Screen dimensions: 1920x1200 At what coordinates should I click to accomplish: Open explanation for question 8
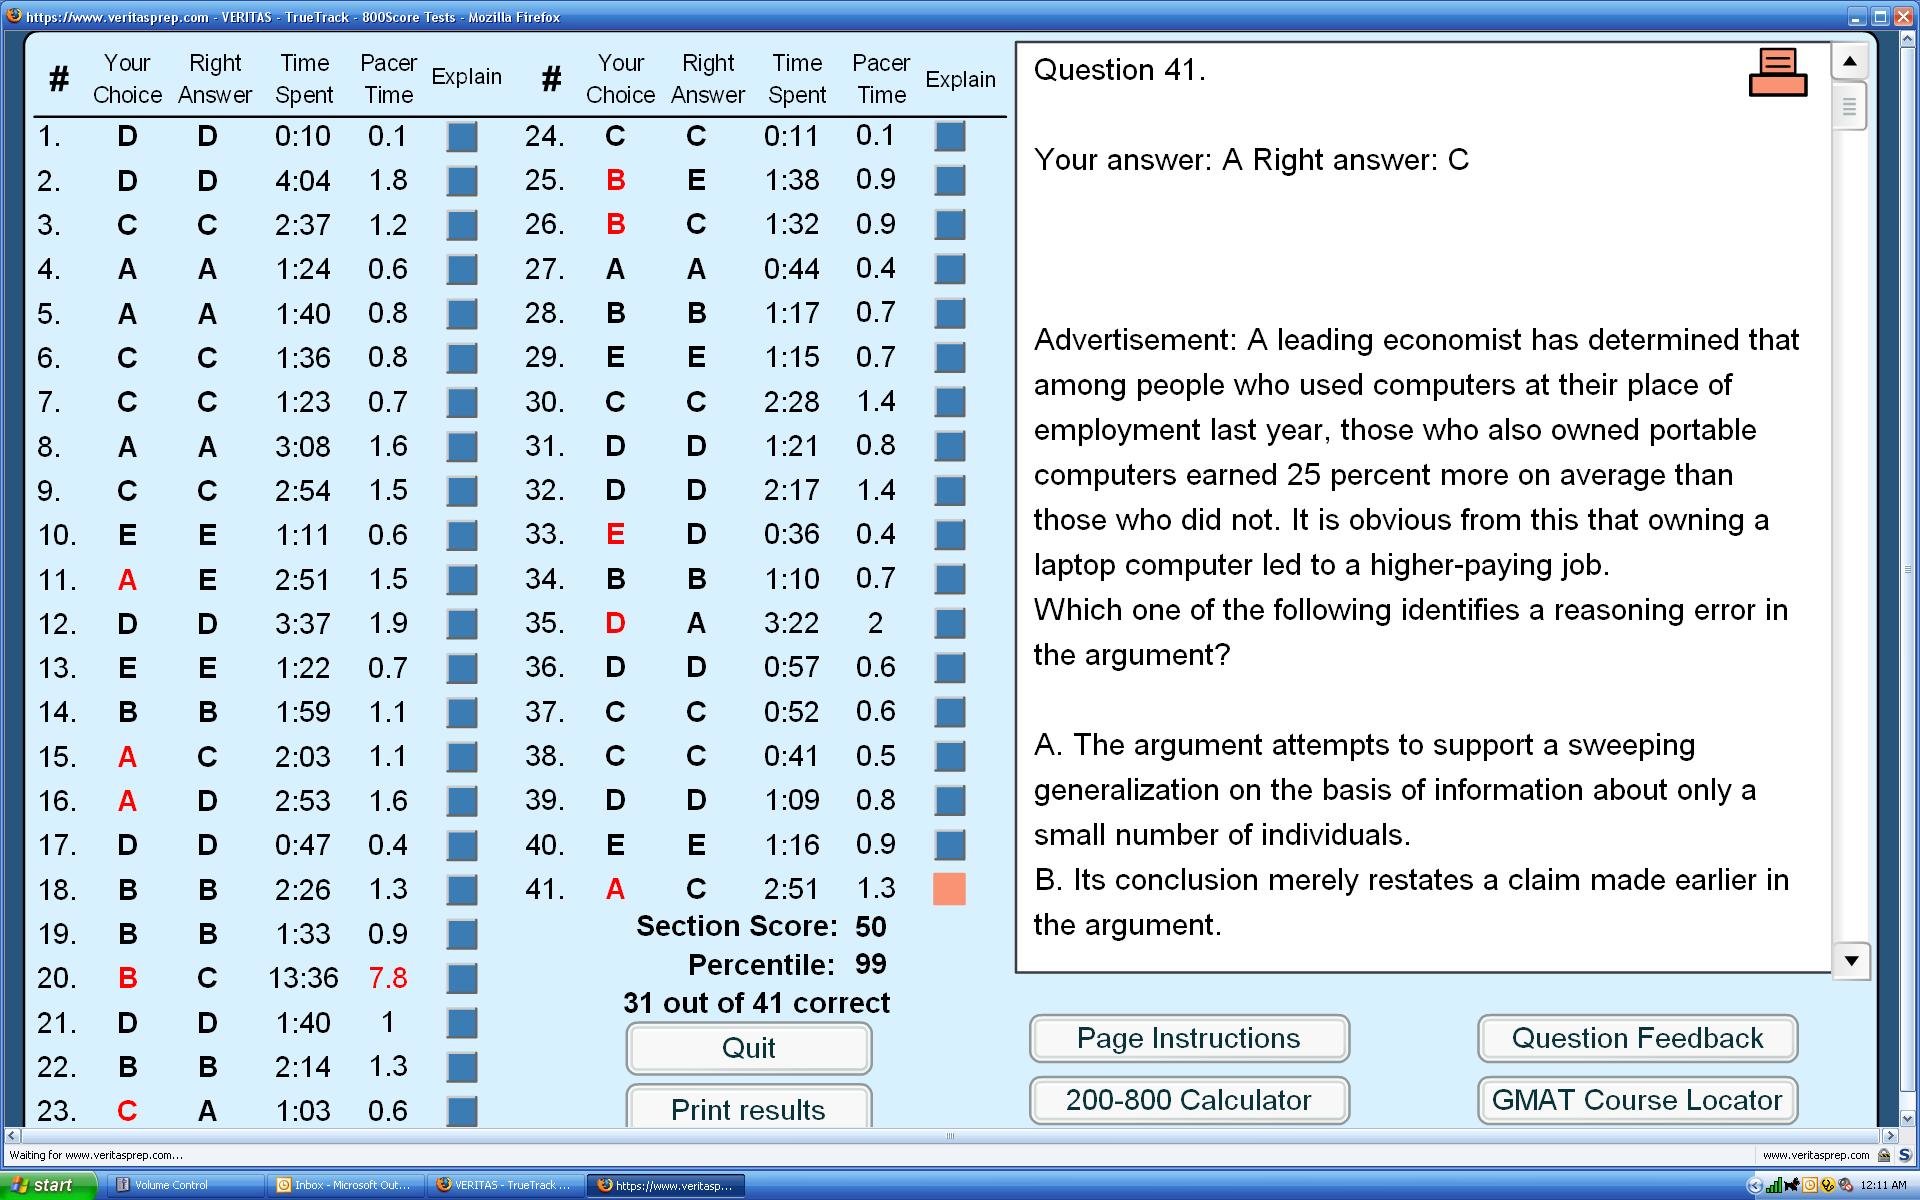462,447
